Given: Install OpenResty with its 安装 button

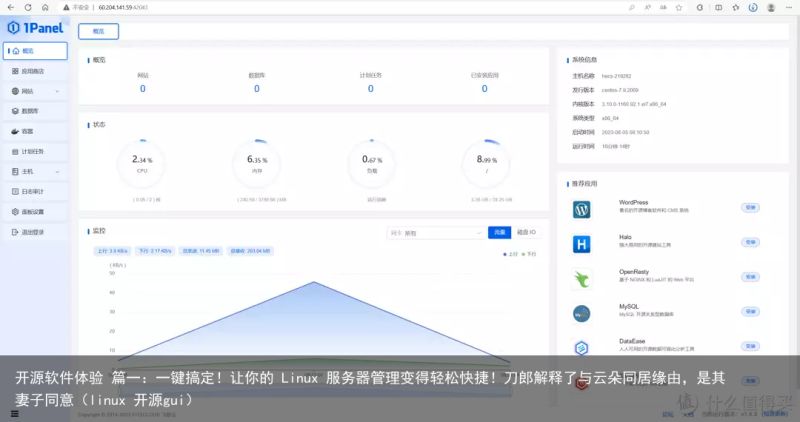Looking at the screenshot, I should coord(751,277).
